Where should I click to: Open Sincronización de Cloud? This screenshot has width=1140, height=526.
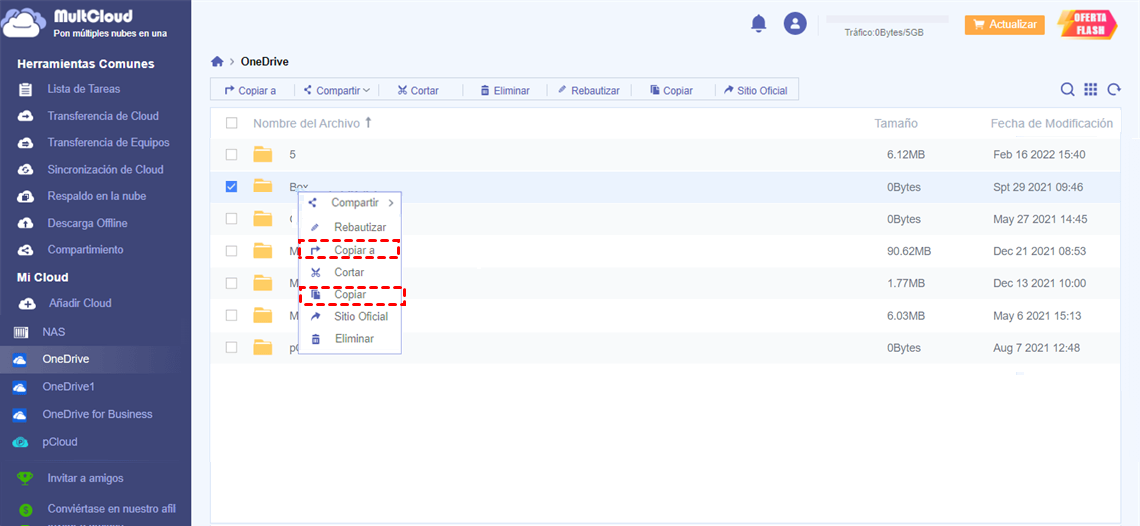pyautogui.click(x=105, y=170)
